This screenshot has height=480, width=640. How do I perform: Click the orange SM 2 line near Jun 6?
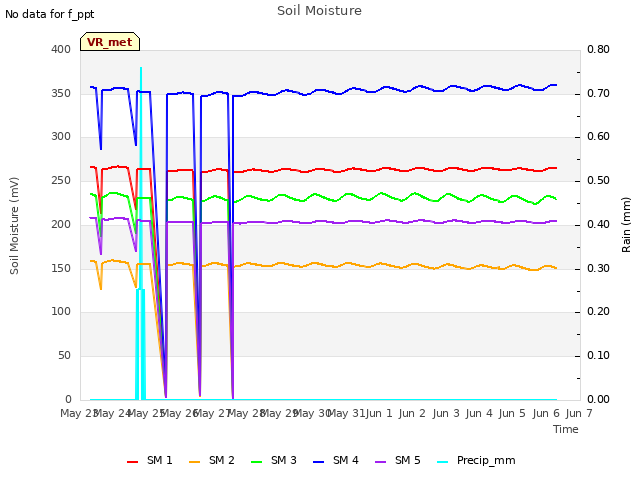(x=547, y=267)
